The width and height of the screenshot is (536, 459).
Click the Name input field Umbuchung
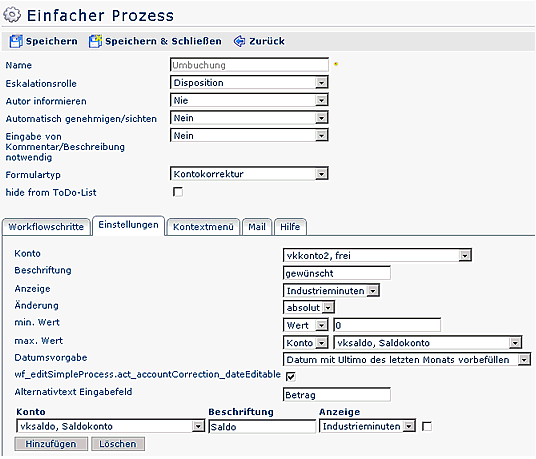249,65
